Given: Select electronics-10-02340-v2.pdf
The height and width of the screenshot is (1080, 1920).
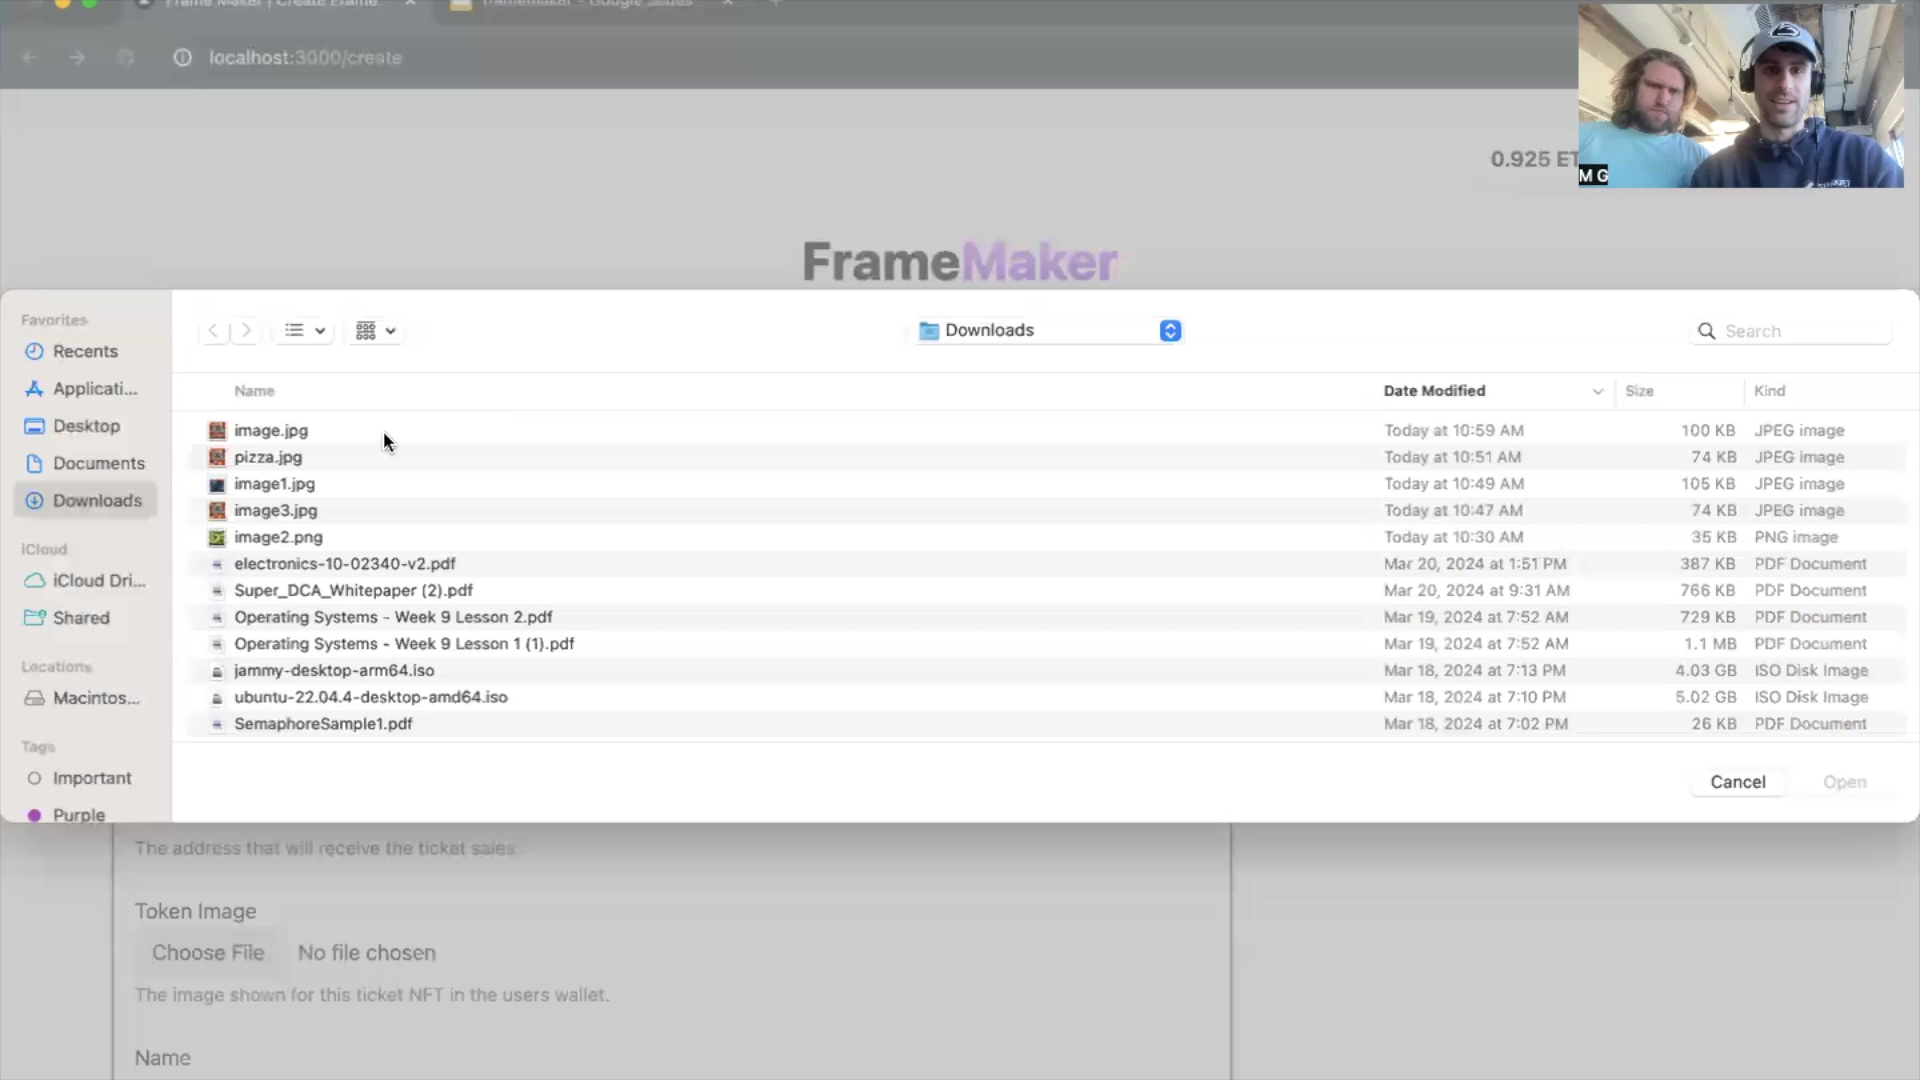Looking at the screenshot, I should pos(1047,564).
